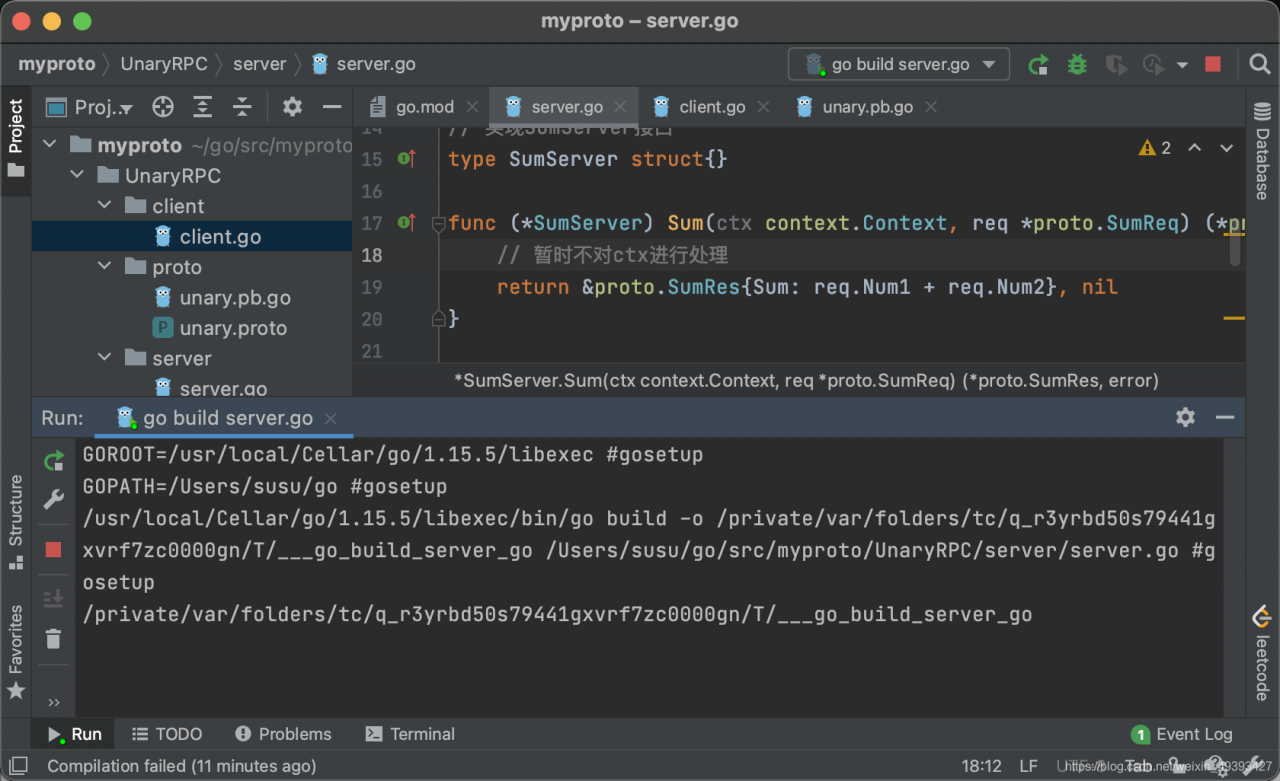1280x781 pixels.
Task: Collapse the myproto root folder
Action: pyautogui.click(x=50, y=145)
